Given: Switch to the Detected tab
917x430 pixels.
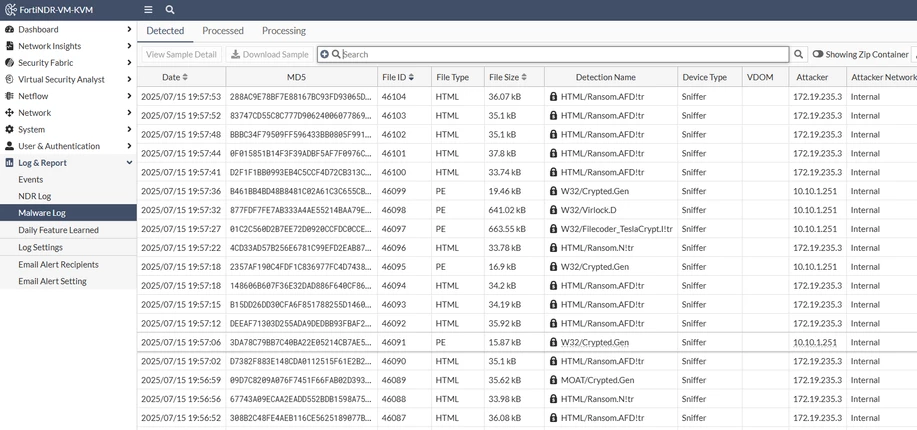Looking at the screenshot, I should pyautogui.click(x=165, y=31).
